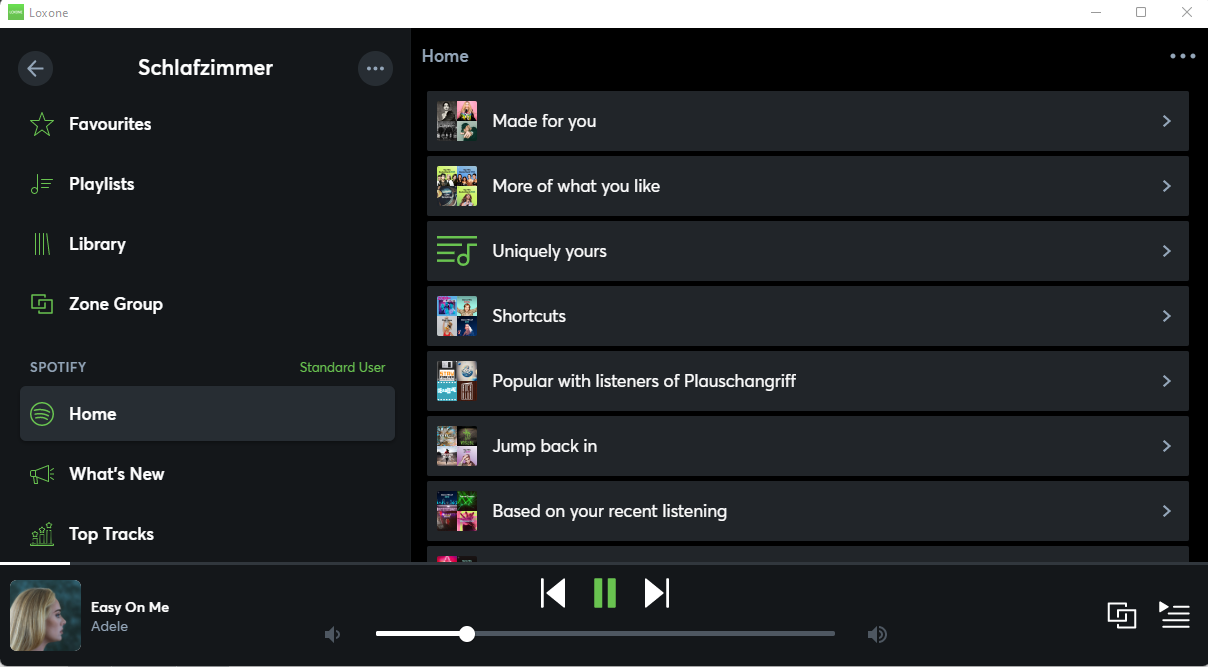The image size is (1208, 667).
Task: Click the Spotify logo beside Home
Action: [42, 414]
